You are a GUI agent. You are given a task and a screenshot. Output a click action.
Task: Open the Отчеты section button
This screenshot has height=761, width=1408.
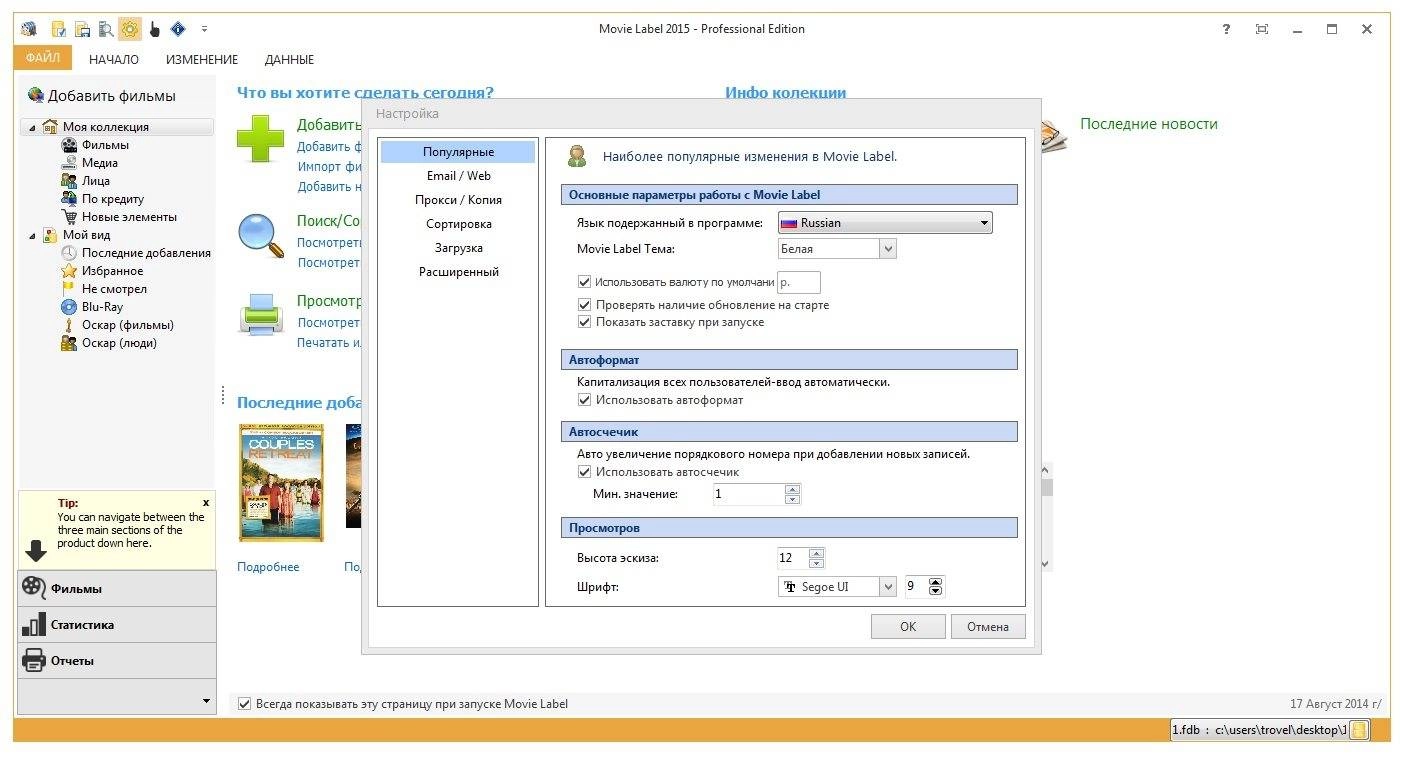point(117,661)
